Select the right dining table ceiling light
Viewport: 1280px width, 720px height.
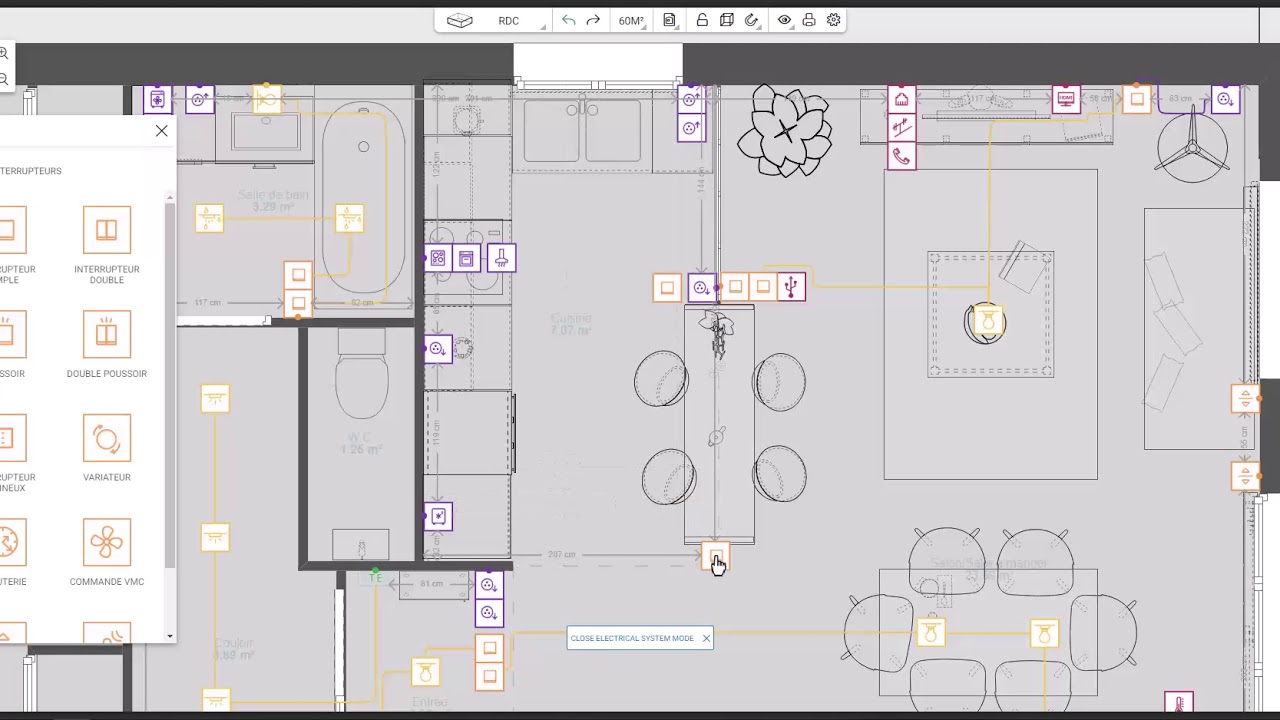pos(1044,633)
